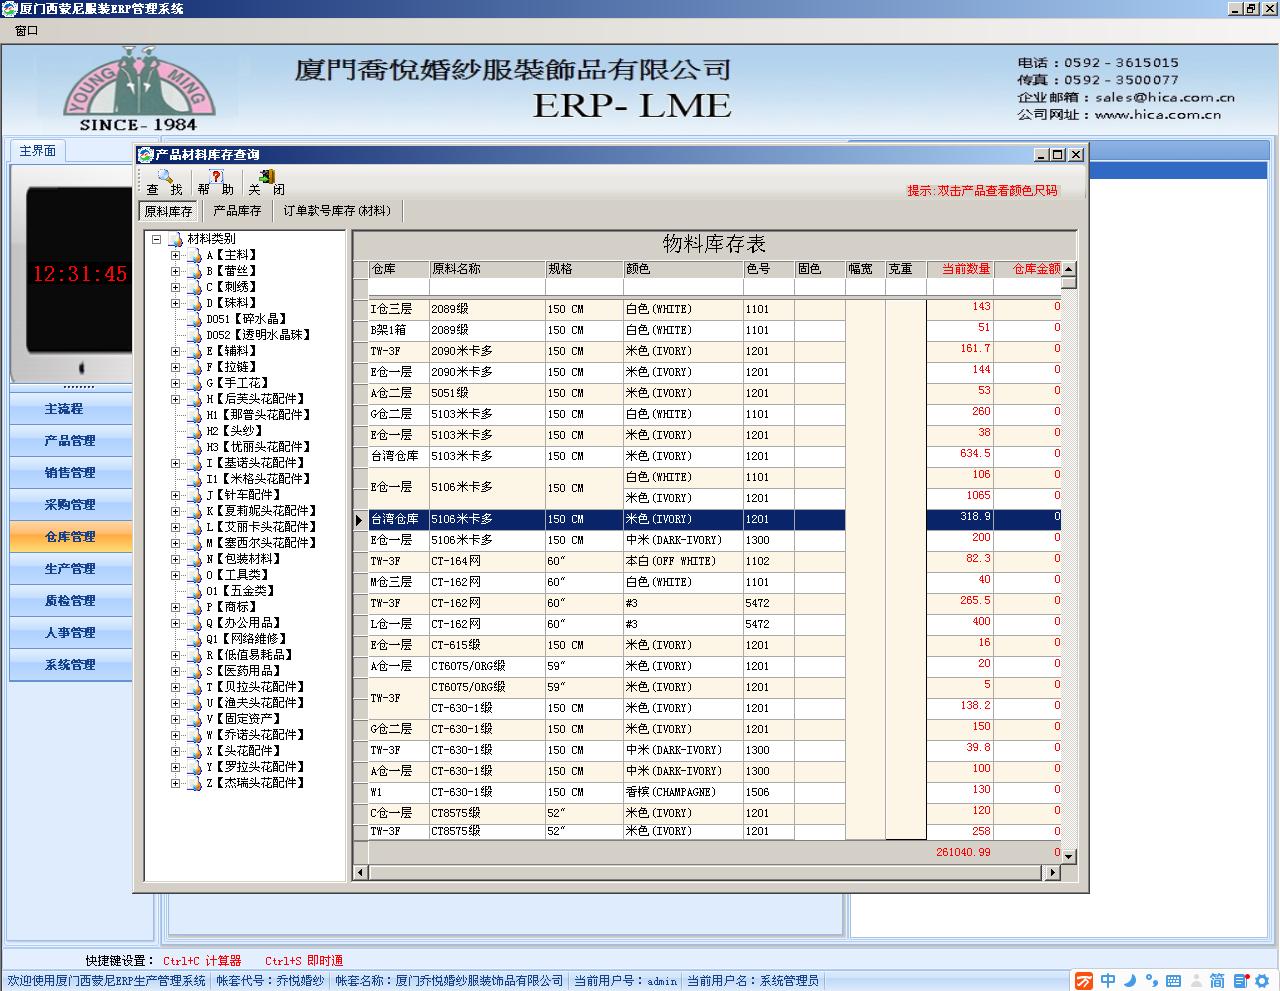Click the CT-615缎 material cell
Image resolution: width=1280 pixels, height=991 pixels.
(486, 645)
